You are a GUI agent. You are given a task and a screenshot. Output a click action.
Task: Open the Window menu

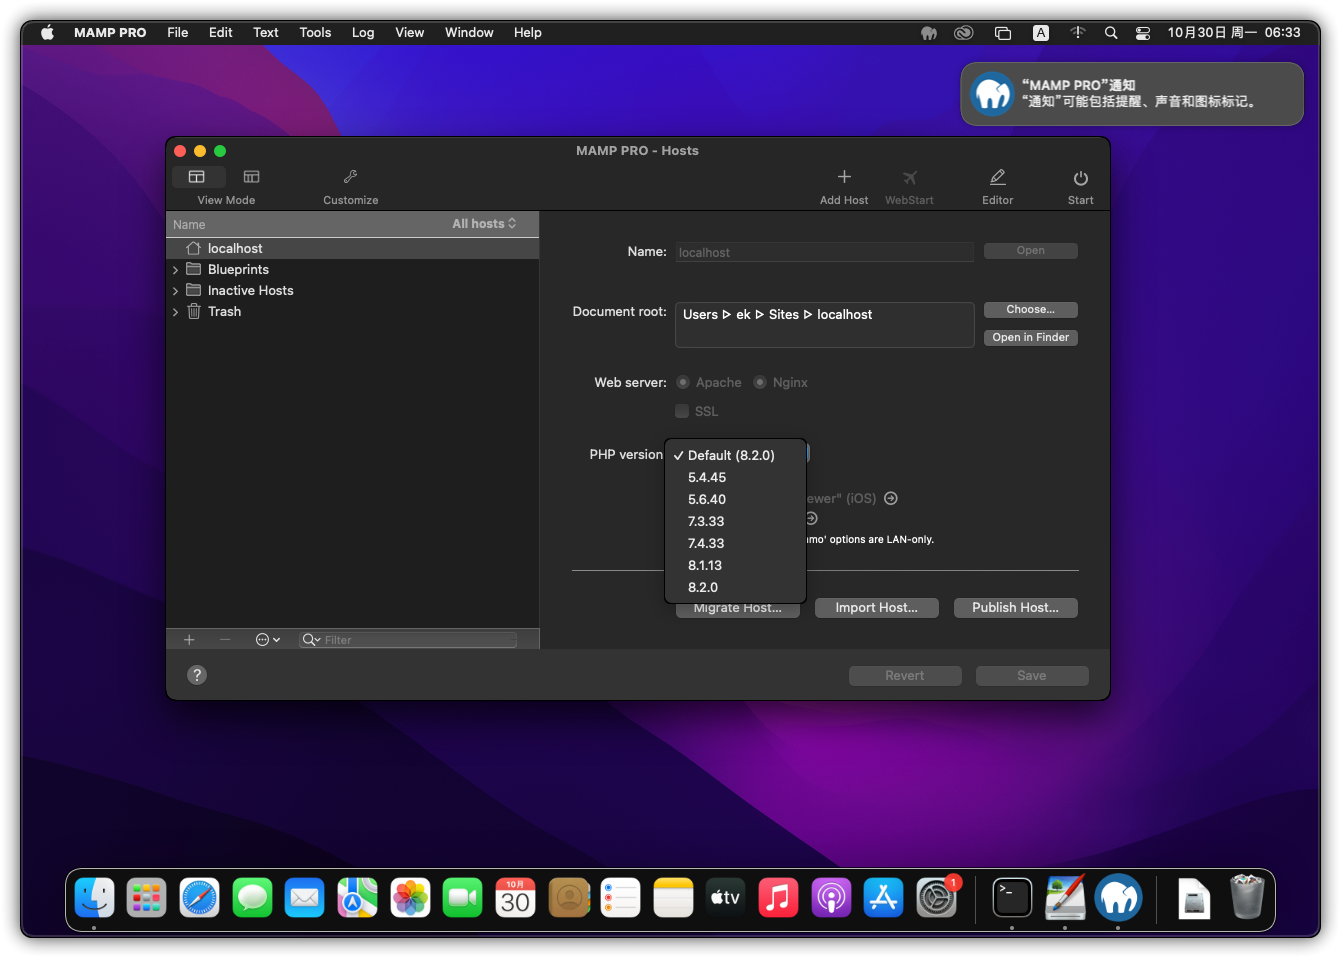tap(469, 33)
